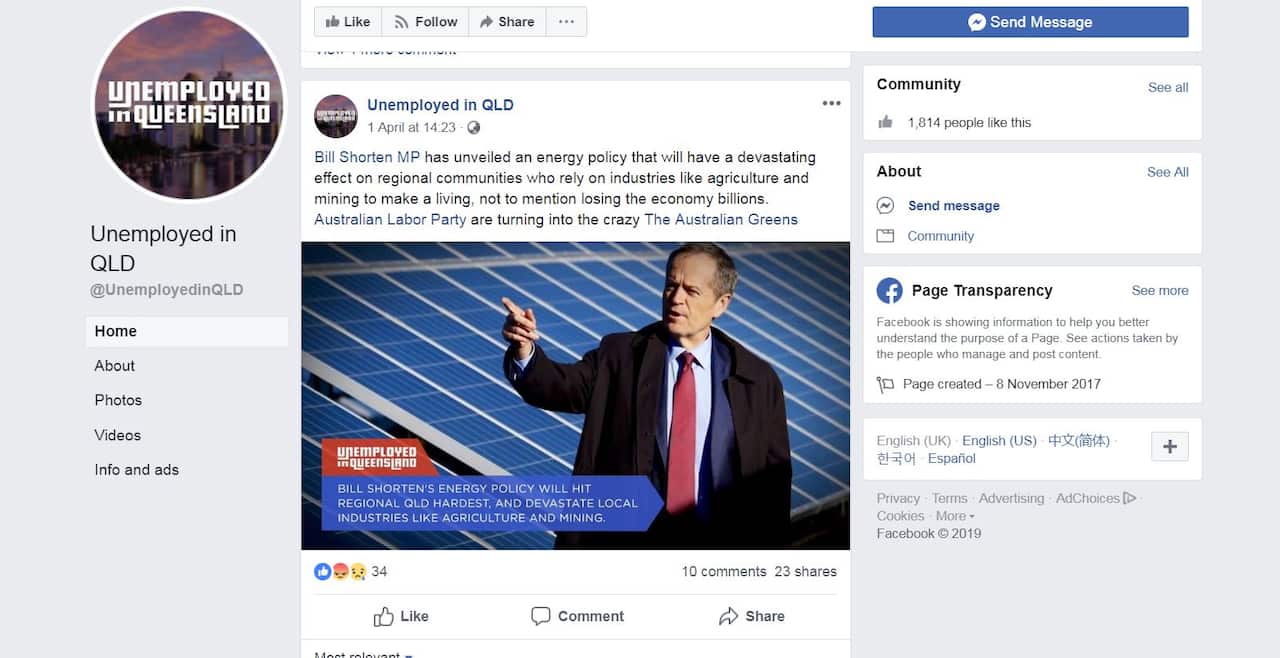Click the Messenger icon next to Send message in About
This screenshot has height=658, width=1280.
pyautogui.click(x=884, y=205)
